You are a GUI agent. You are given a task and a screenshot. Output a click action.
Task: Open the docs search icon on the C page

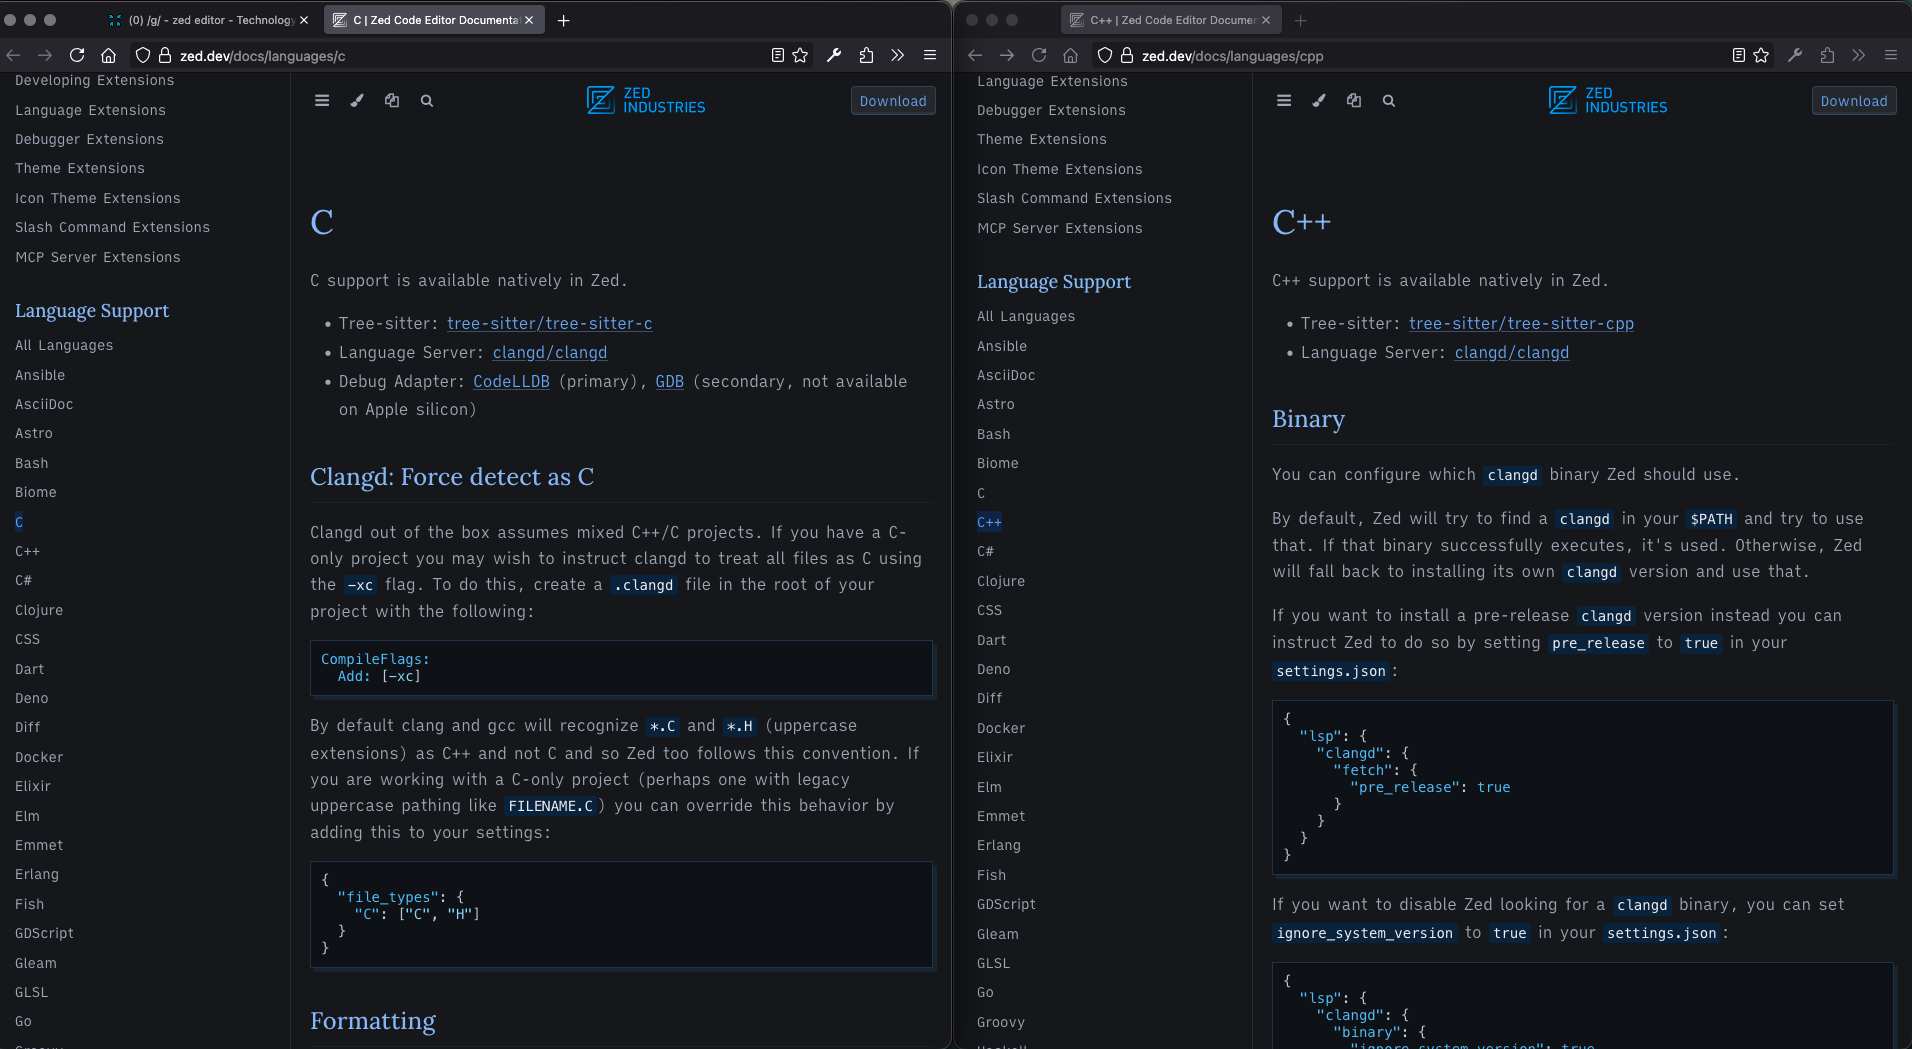[x=427, y=101]
